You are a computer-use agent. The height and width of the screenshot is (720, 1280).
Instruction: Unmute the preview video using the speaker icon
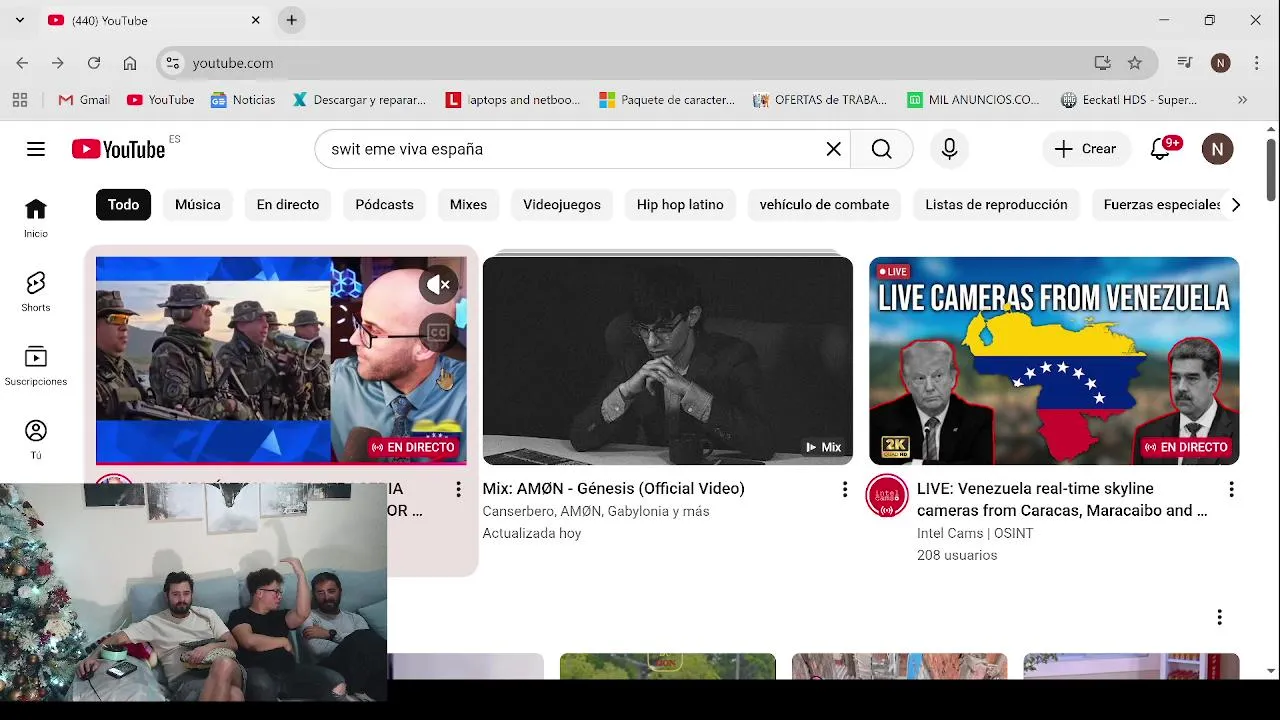[438, 285]
